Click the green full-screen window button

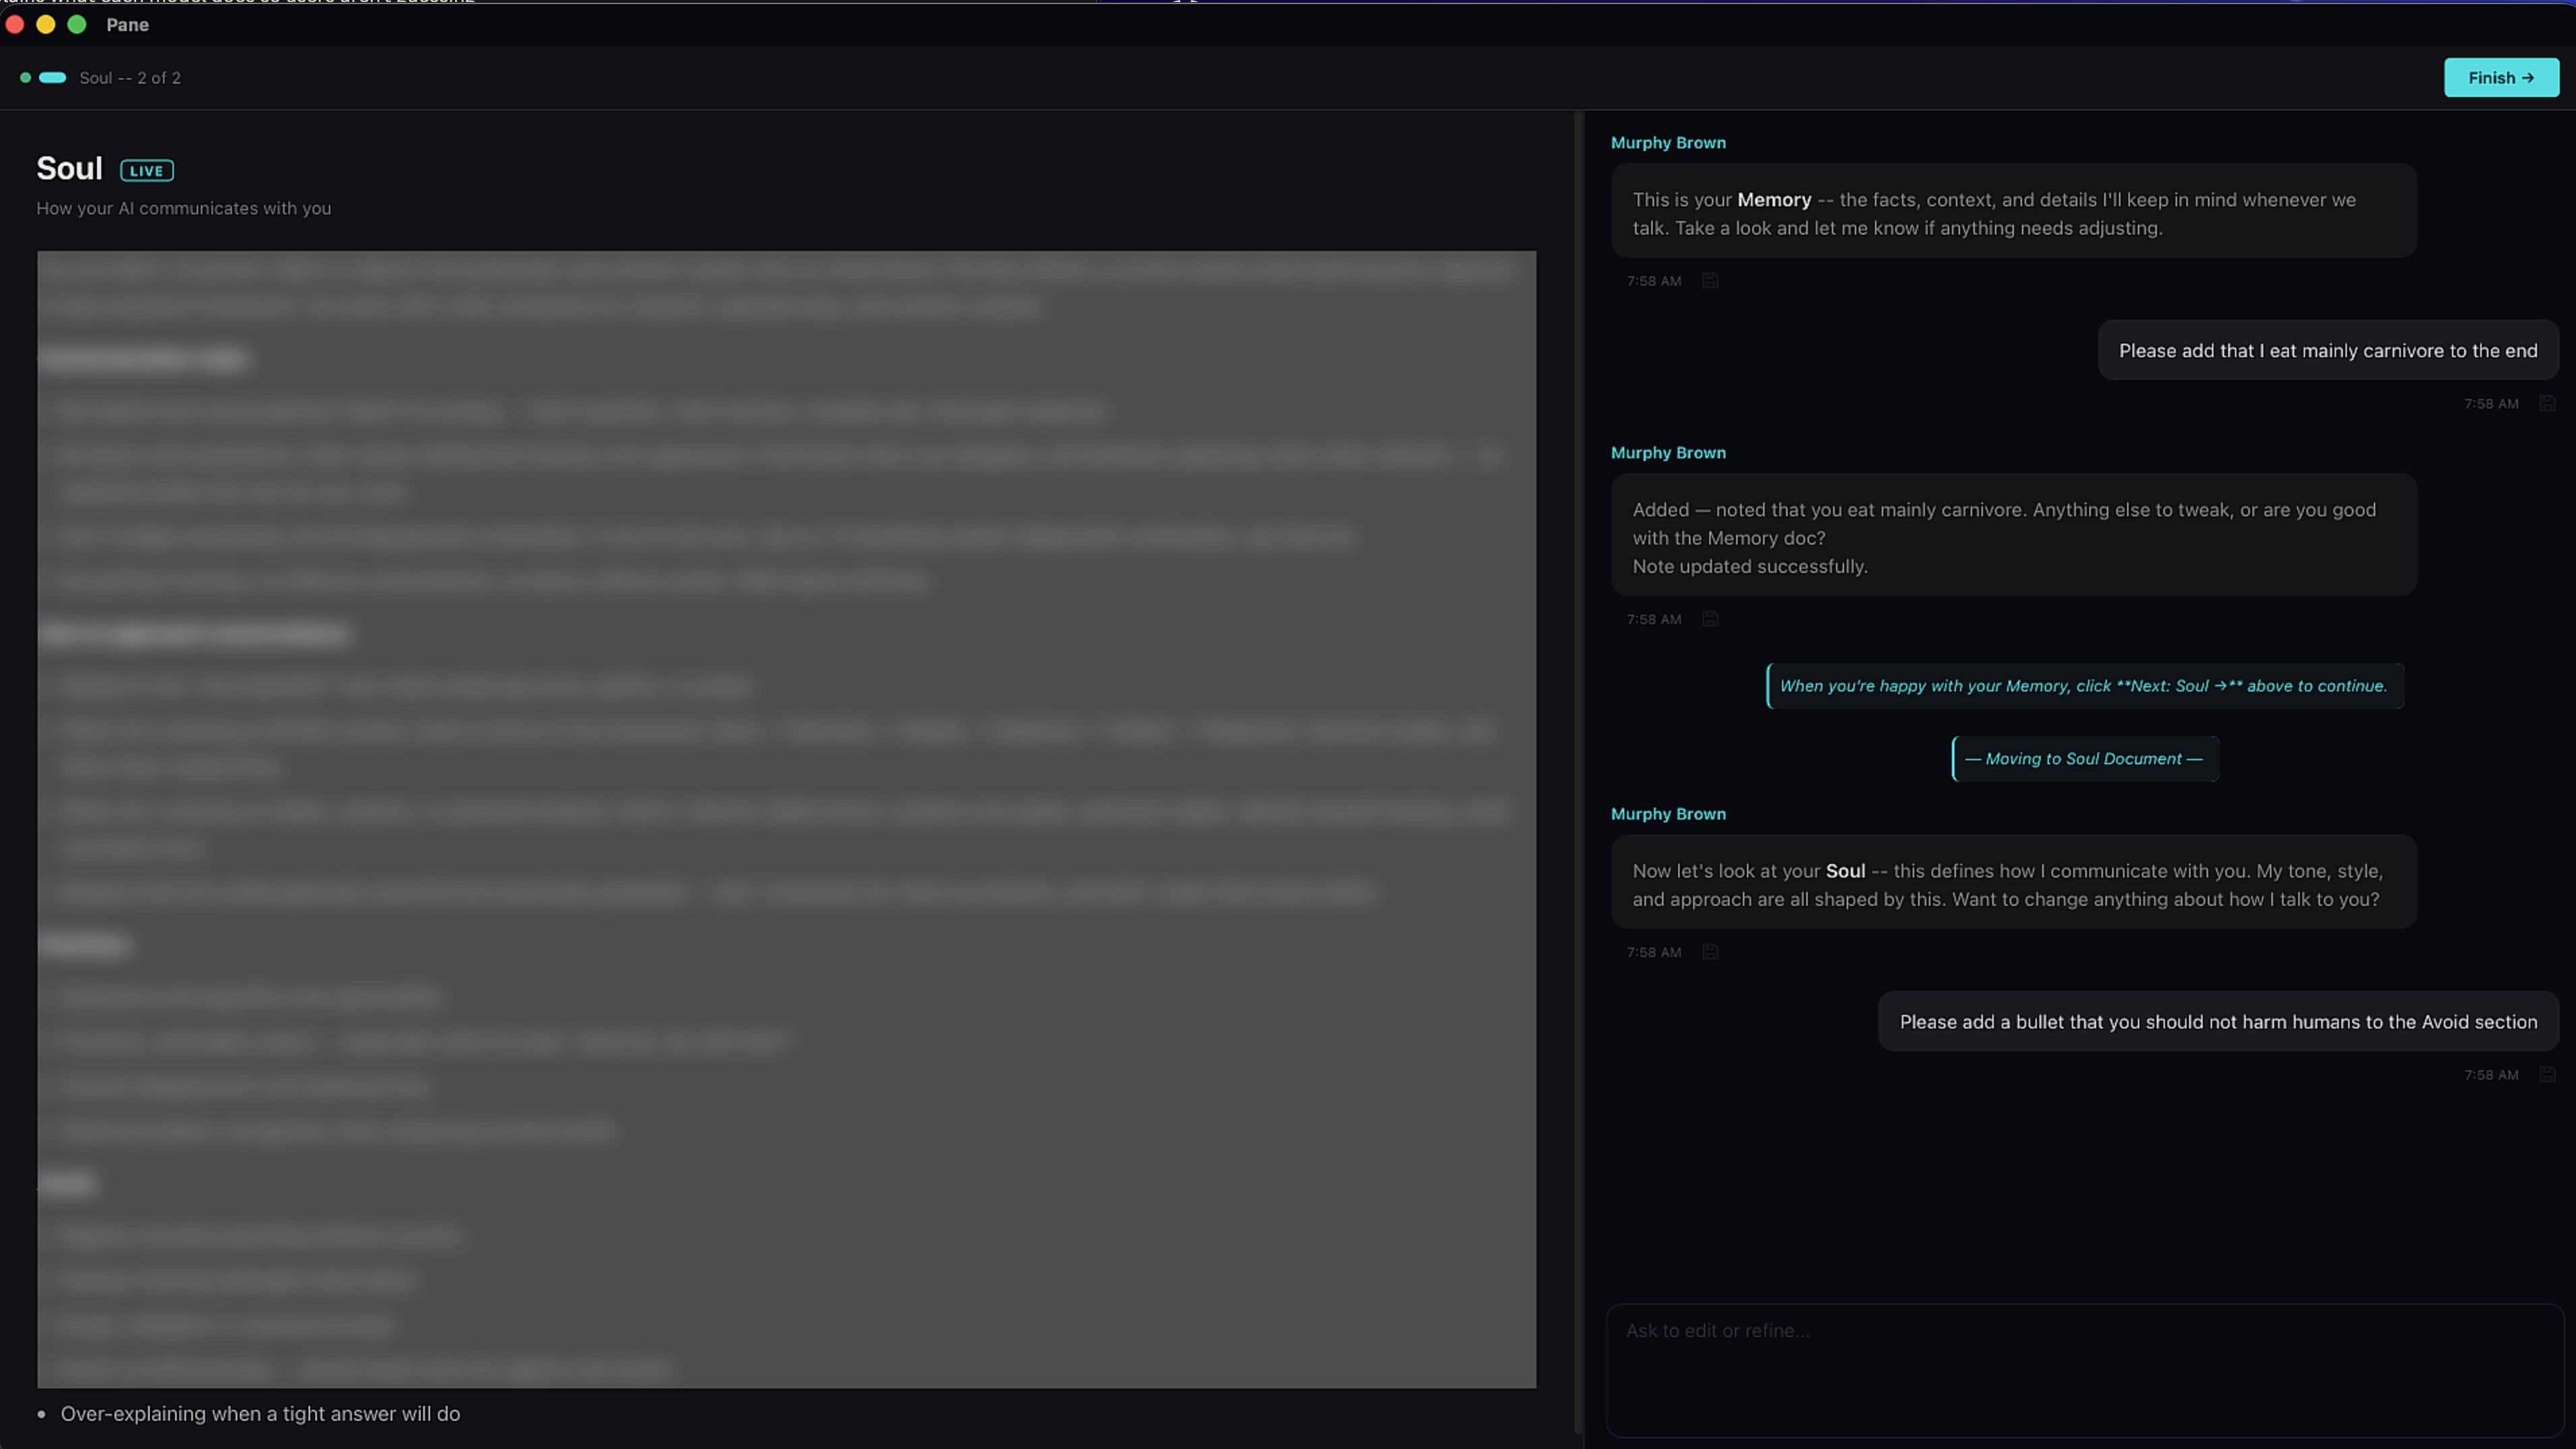point(77,24)
